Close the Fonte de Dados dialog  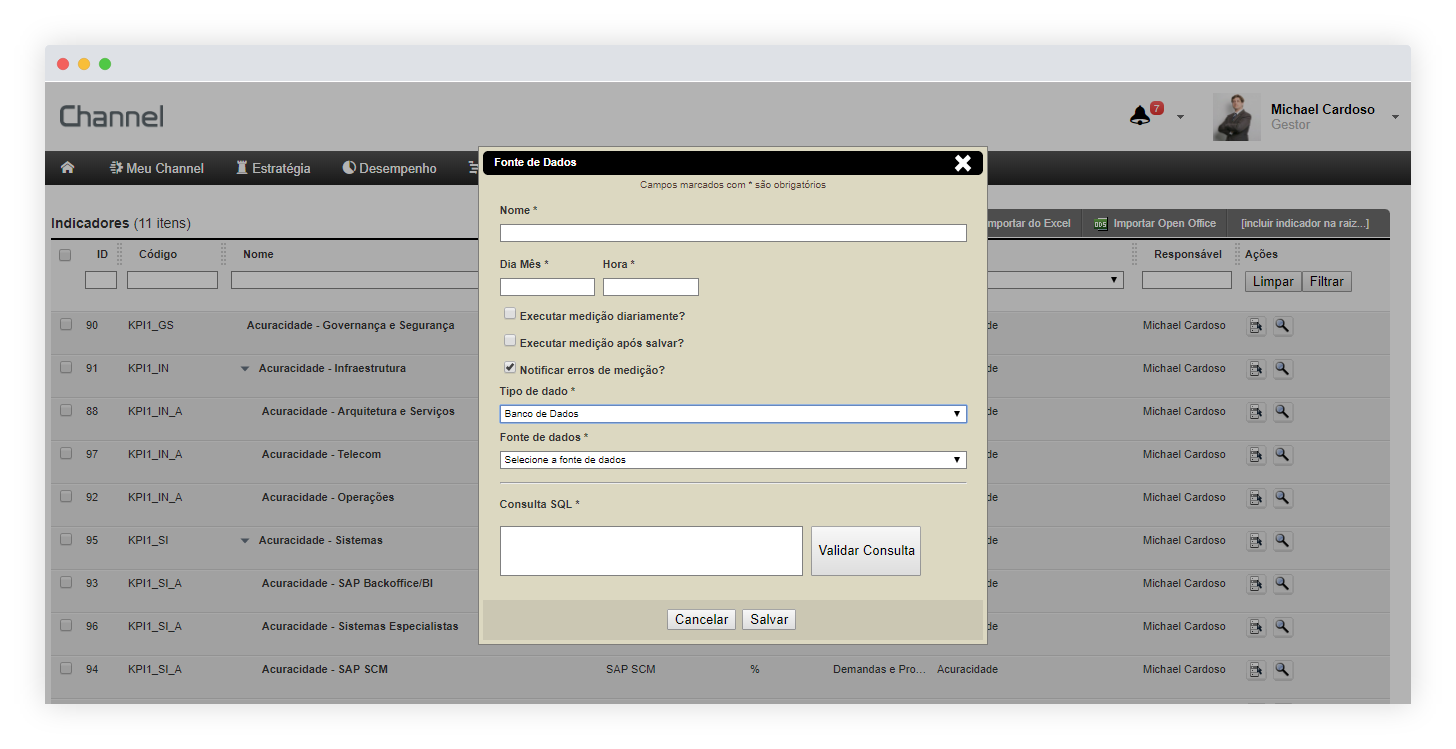(x=962, y=163)
